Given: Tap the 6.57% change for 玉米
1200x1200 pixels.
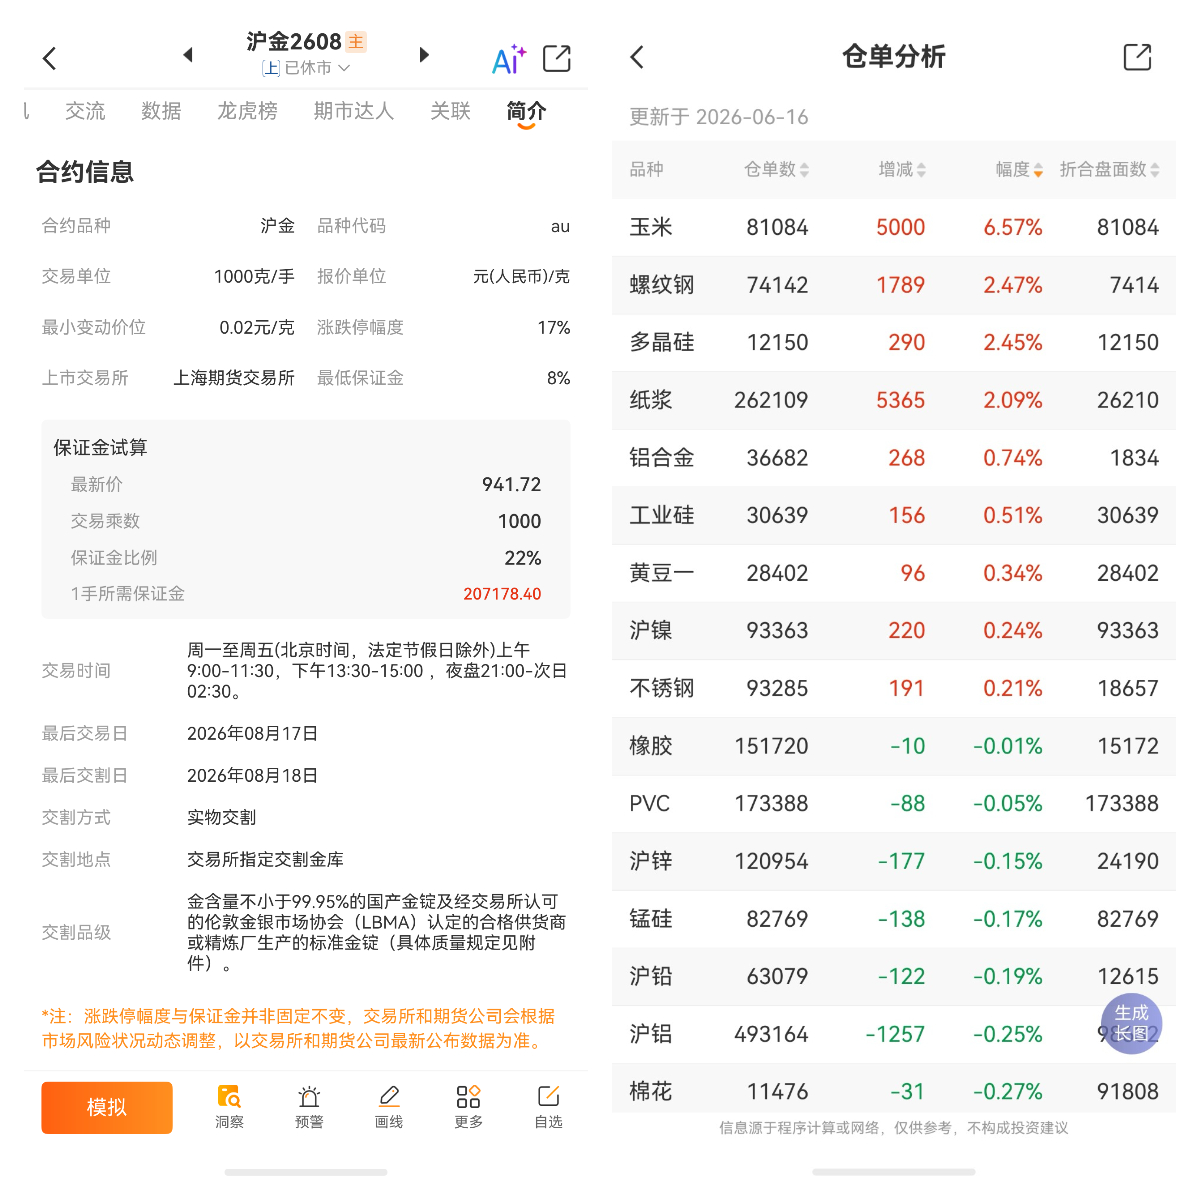Looking at the screenshot, I should pyautogui.click(x=1013, y=228).
